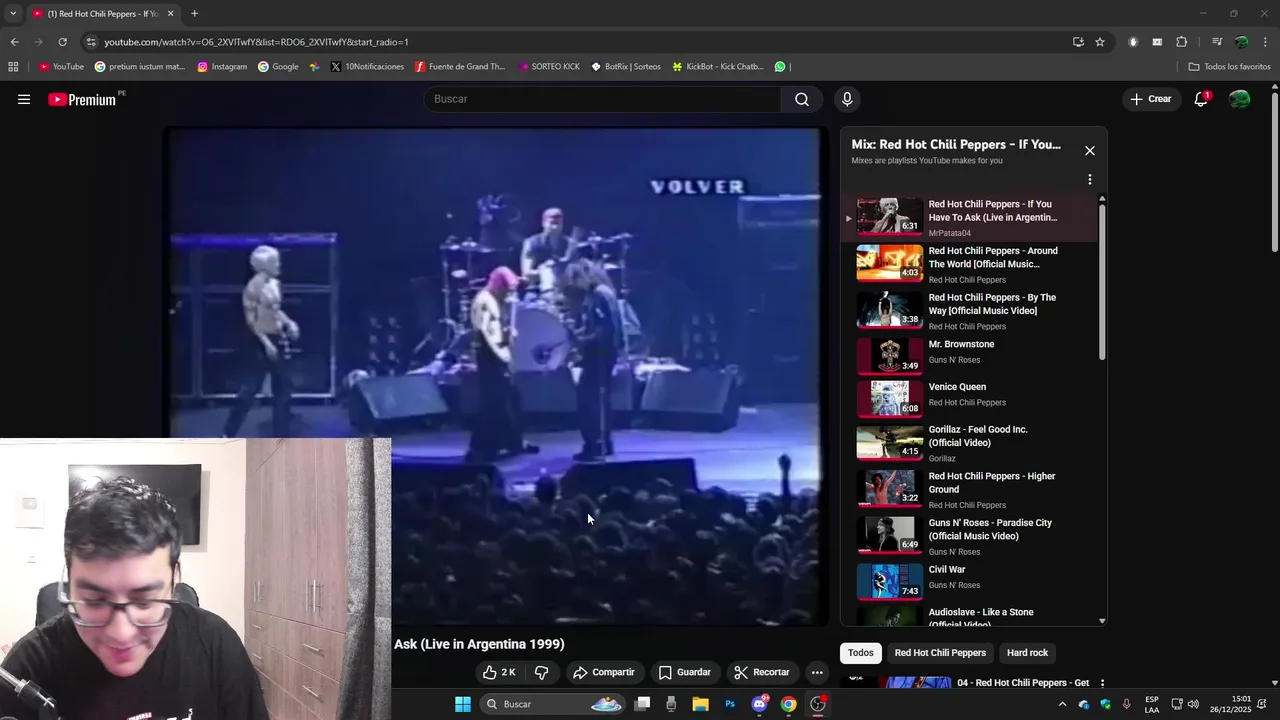This screenshot has width=1280, height=720.
Task: Select Paradise City in the playlist
Action: (x=970, y=537)
